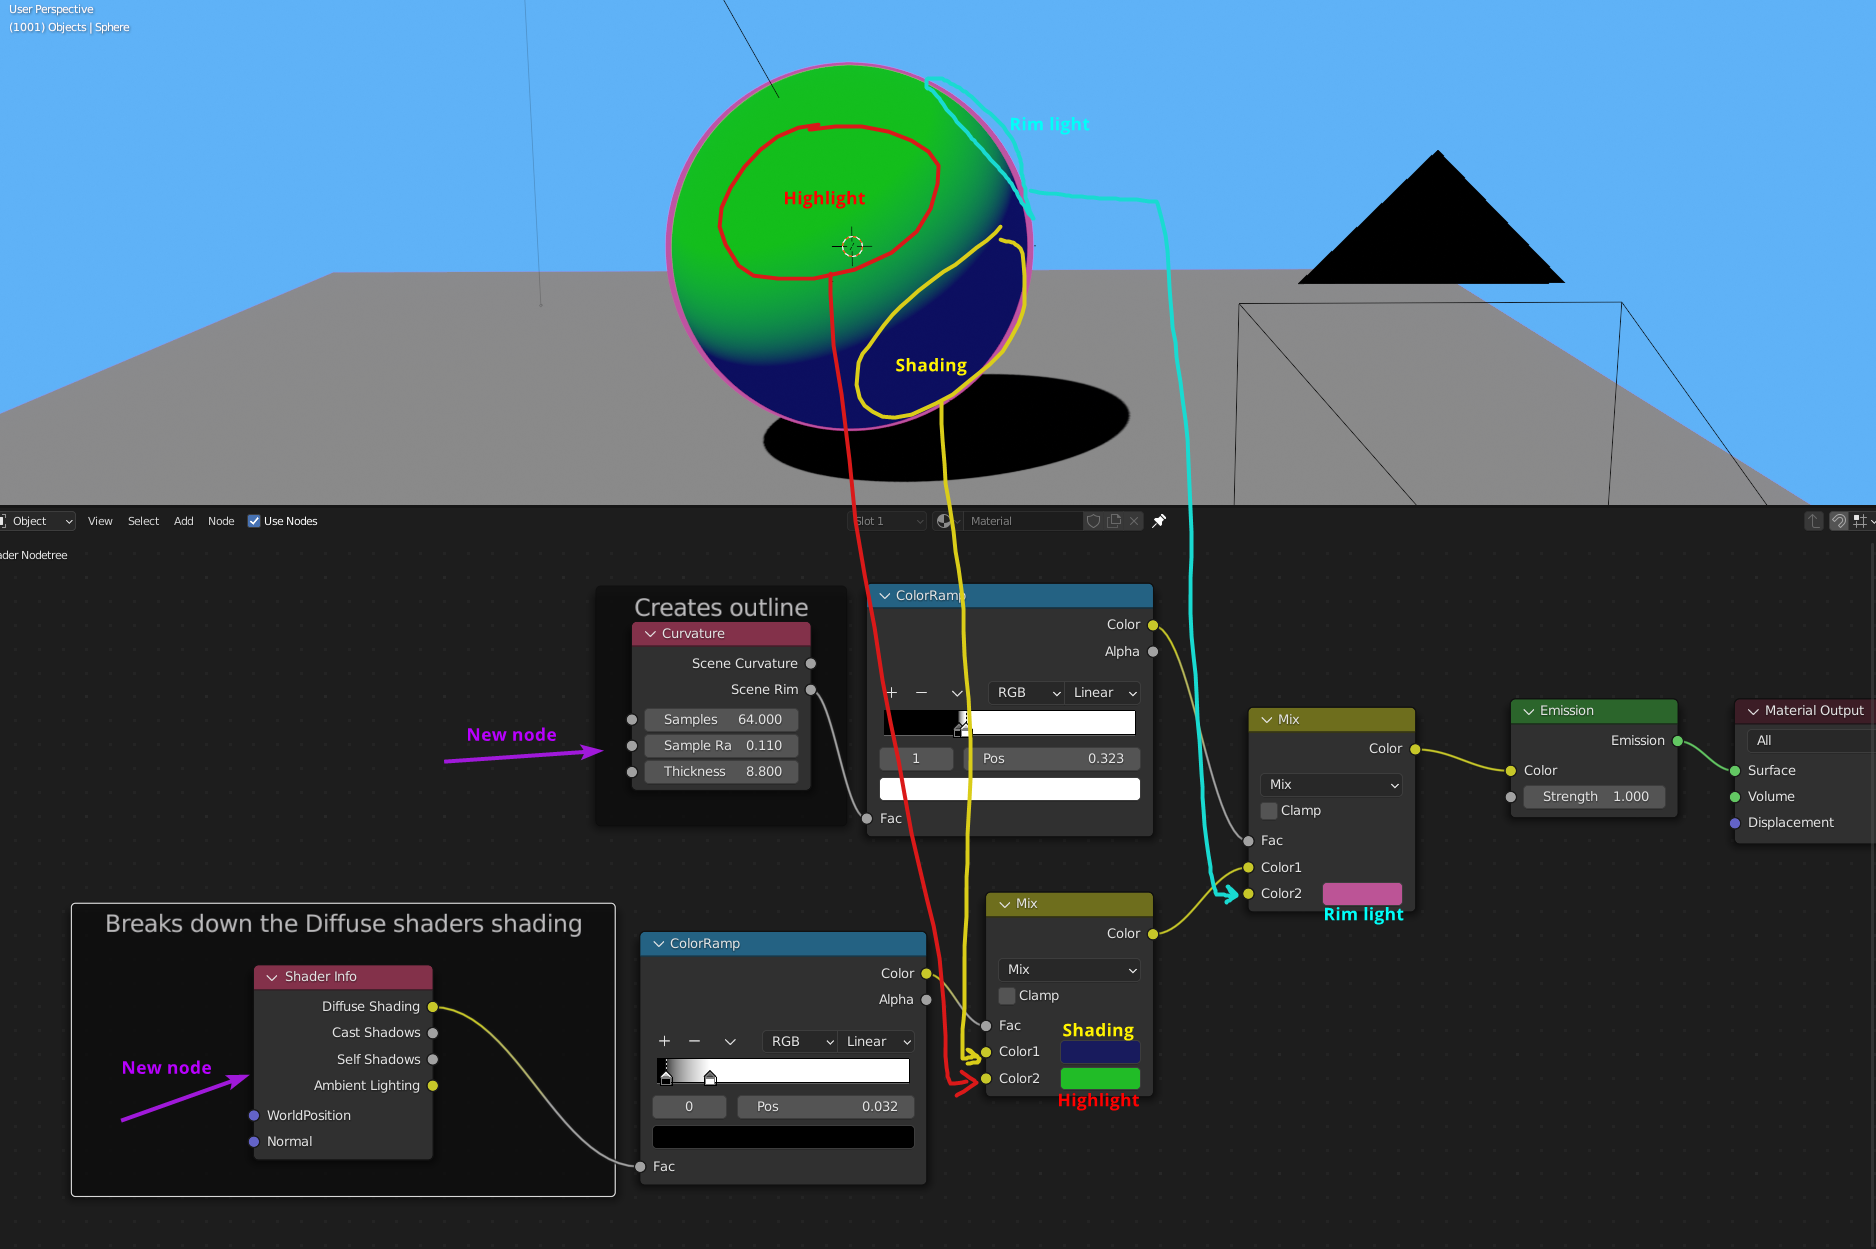Enable Clamp on the Rim light Mix node
1876x1249 pixels.
pyautogui.click(x=1268, y=811)
